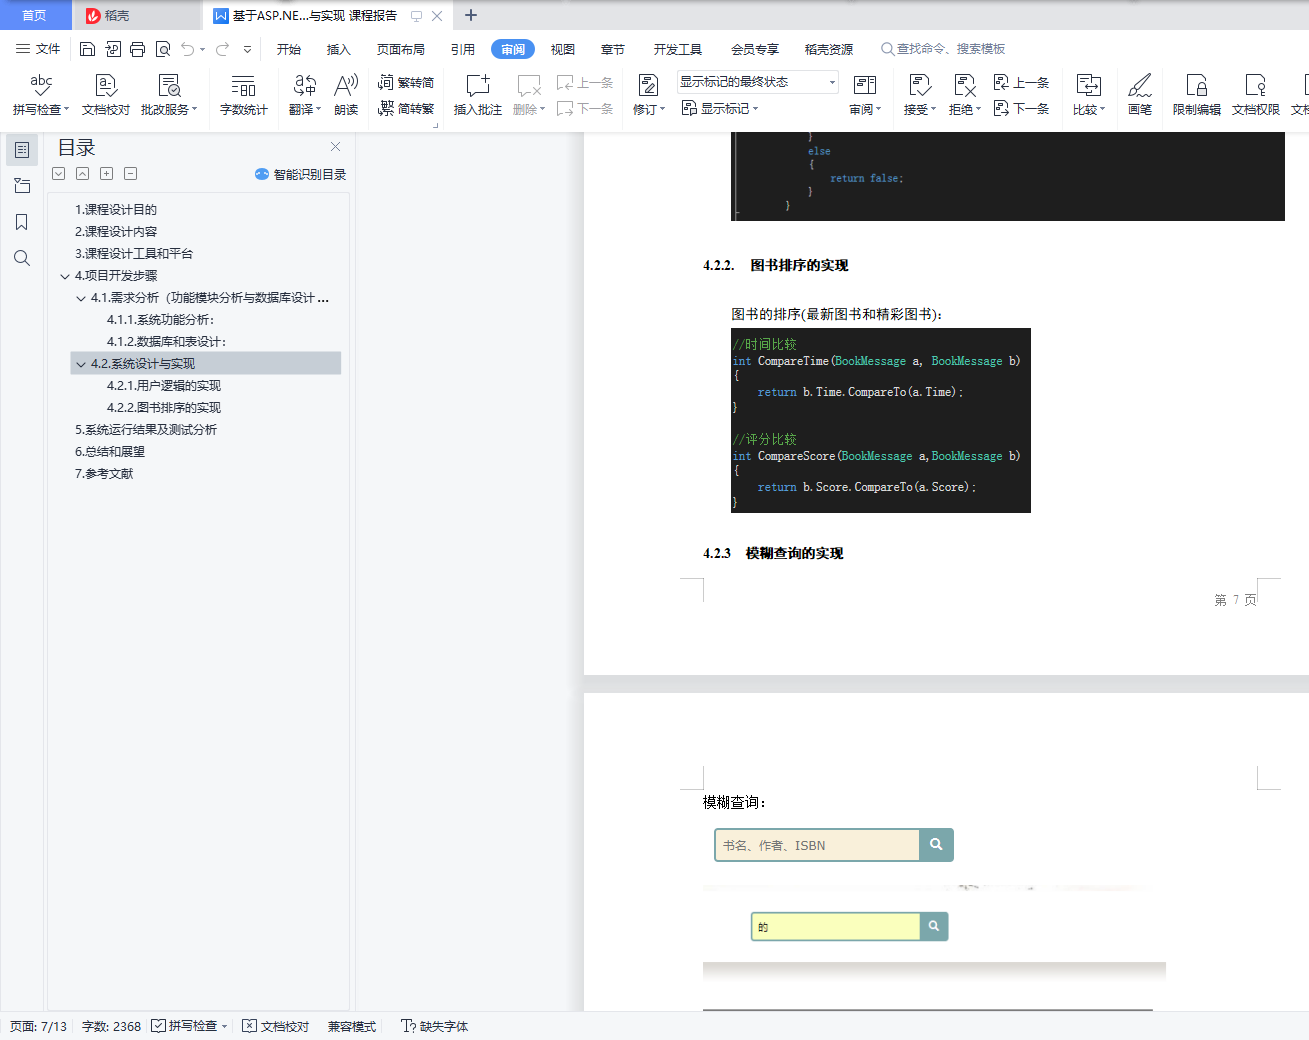
Task: Switch to the 引用 ribbon tab
Action: tap(463, 49)
